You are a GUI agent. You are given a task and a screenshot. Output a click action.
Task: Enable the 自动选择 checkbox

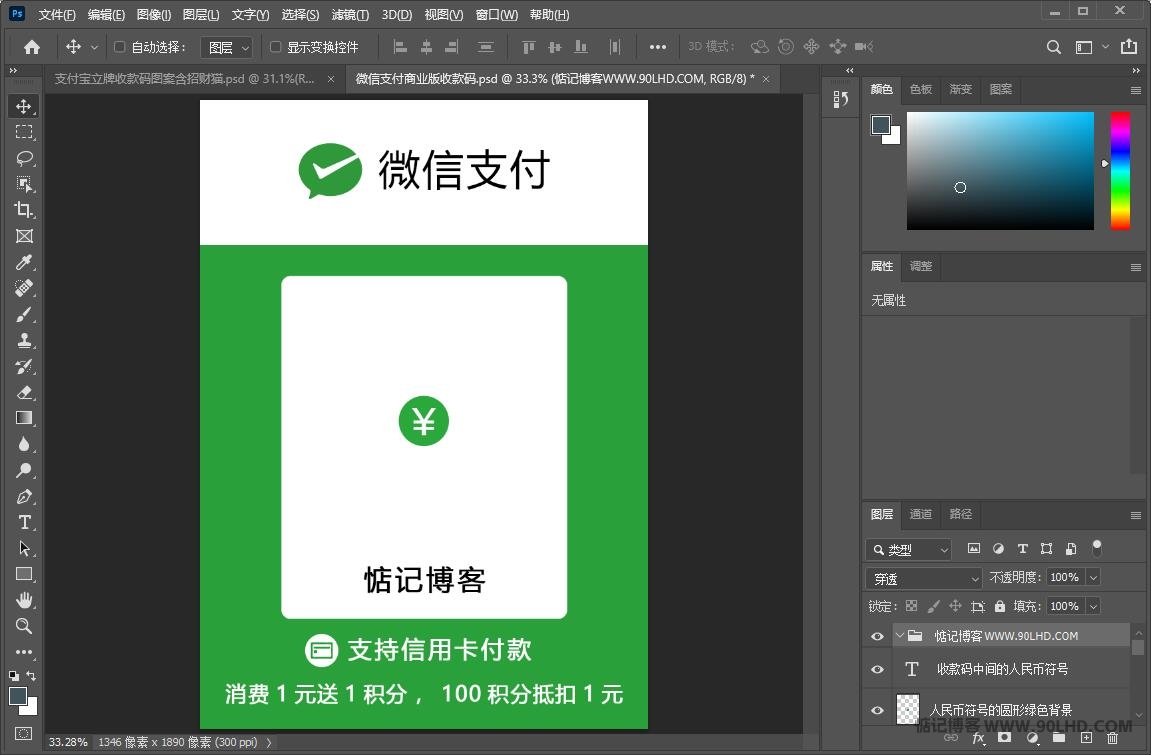pyautogui.click(x=120, y=47)
